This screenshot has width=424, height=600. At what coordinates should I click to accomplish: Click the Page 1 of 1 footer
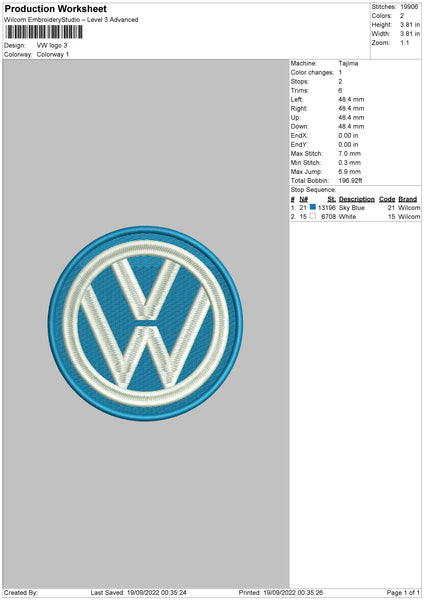[403, 593]
